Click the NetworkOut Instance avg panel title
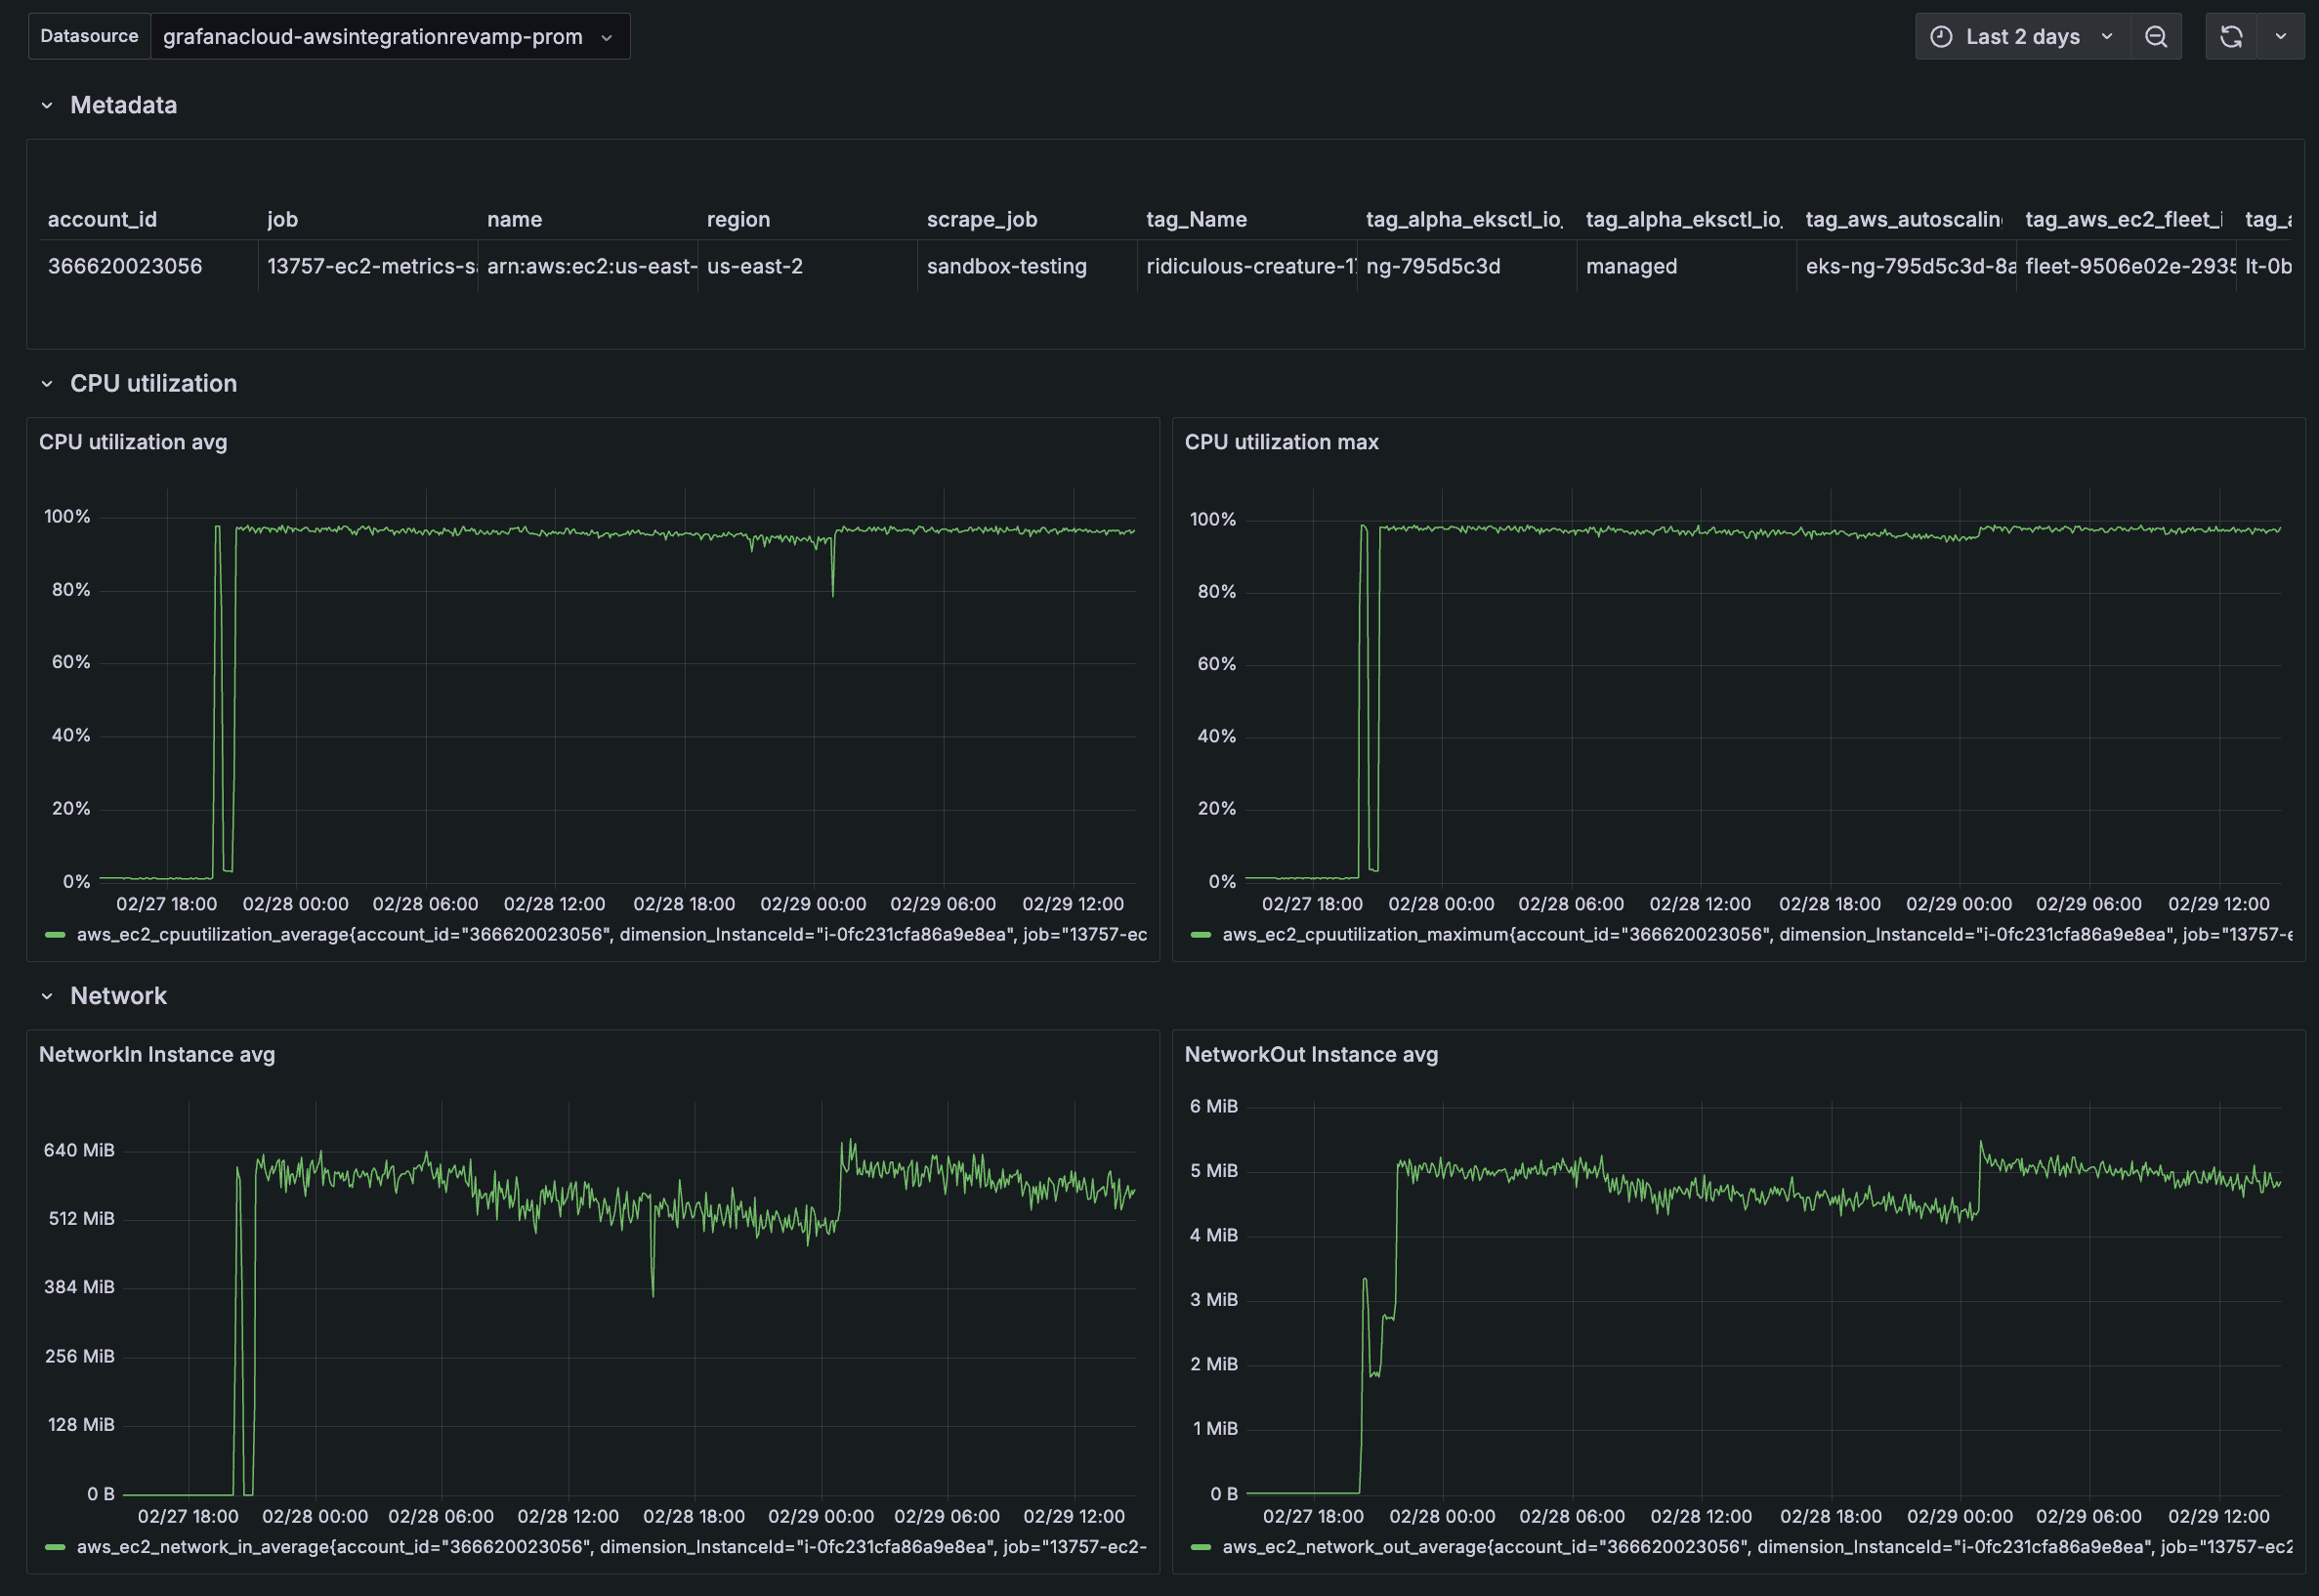 coord(1310,1054)
